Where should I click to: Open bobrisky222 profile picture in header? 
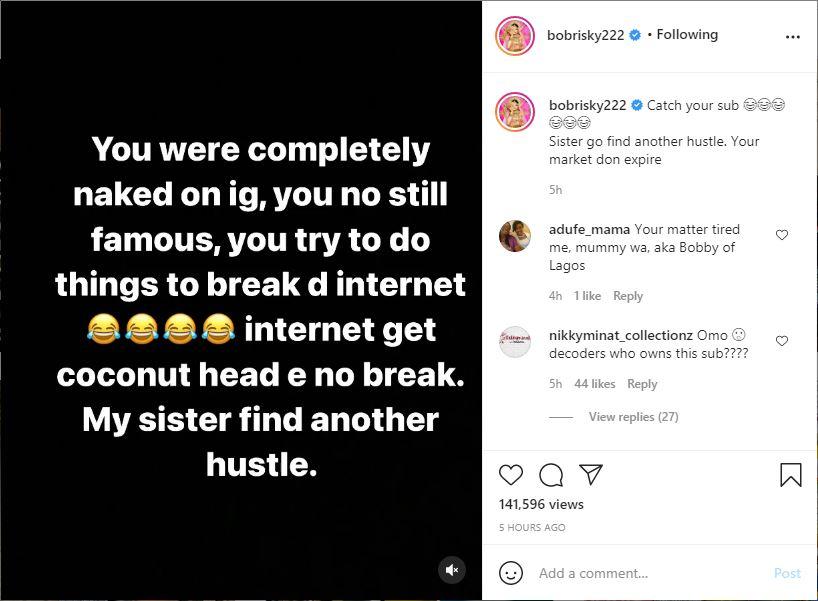(x=515, y=35)
